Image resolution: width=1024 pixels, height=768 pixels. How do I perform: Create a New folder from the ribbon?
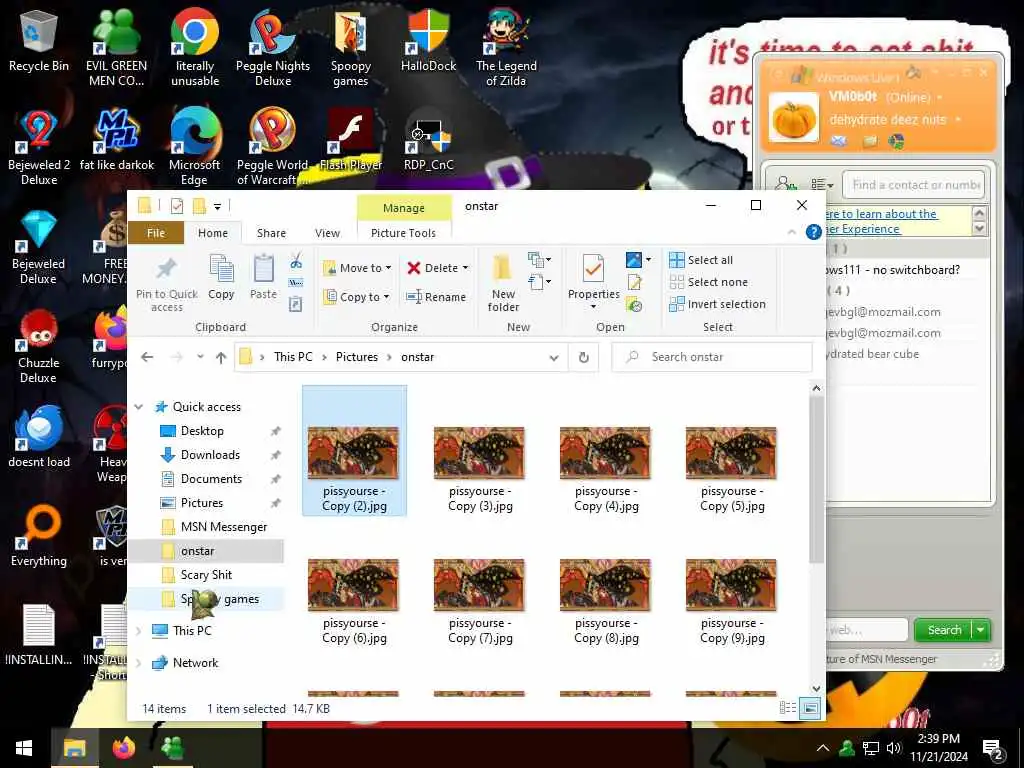pyautogui.click(x=503, y=283)
